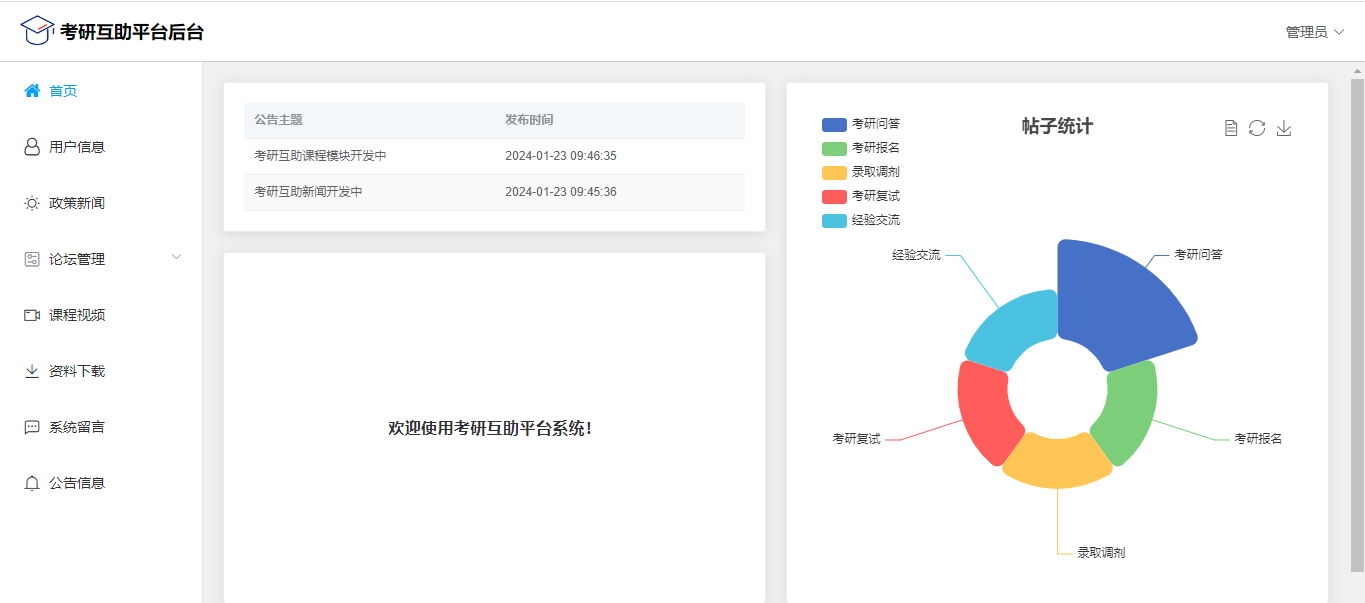This screenshot has height=603, width=1365.
Task: Navigate to 资料下载 page
Action: click(101, 371)
